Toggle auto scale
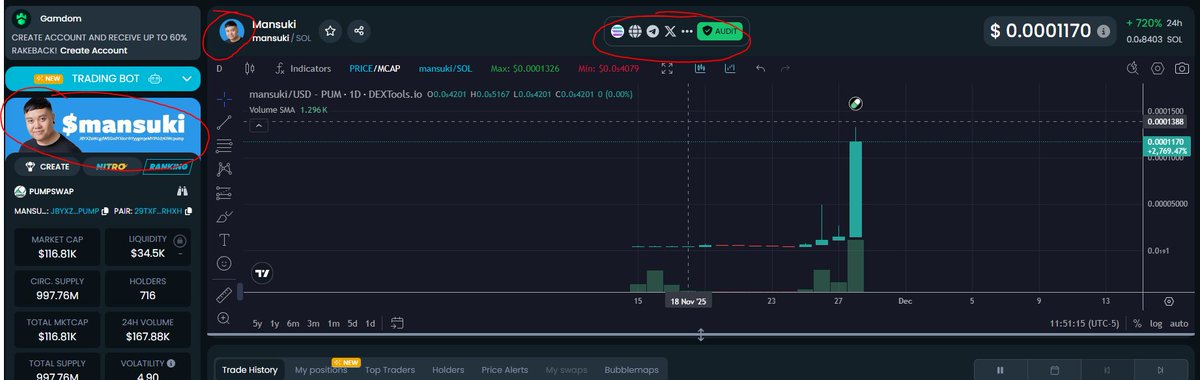The image size is (1200, 380). pos(1180,323)
